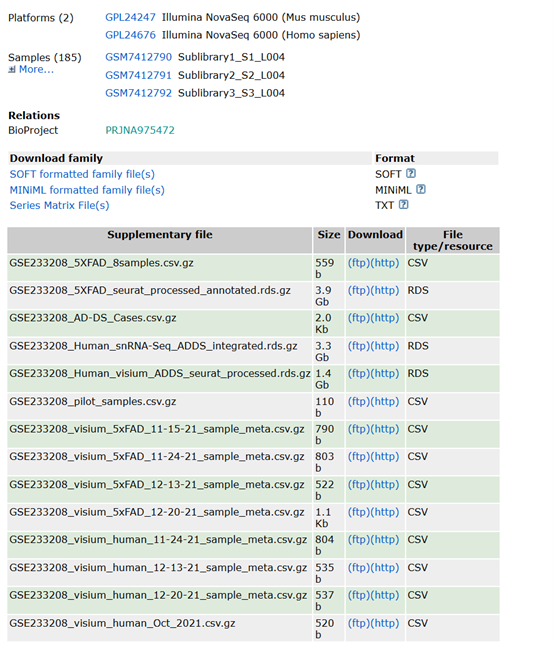Download pilot_samples.csv.gz via ftp
554x645 pixels.
coord(359,401)
